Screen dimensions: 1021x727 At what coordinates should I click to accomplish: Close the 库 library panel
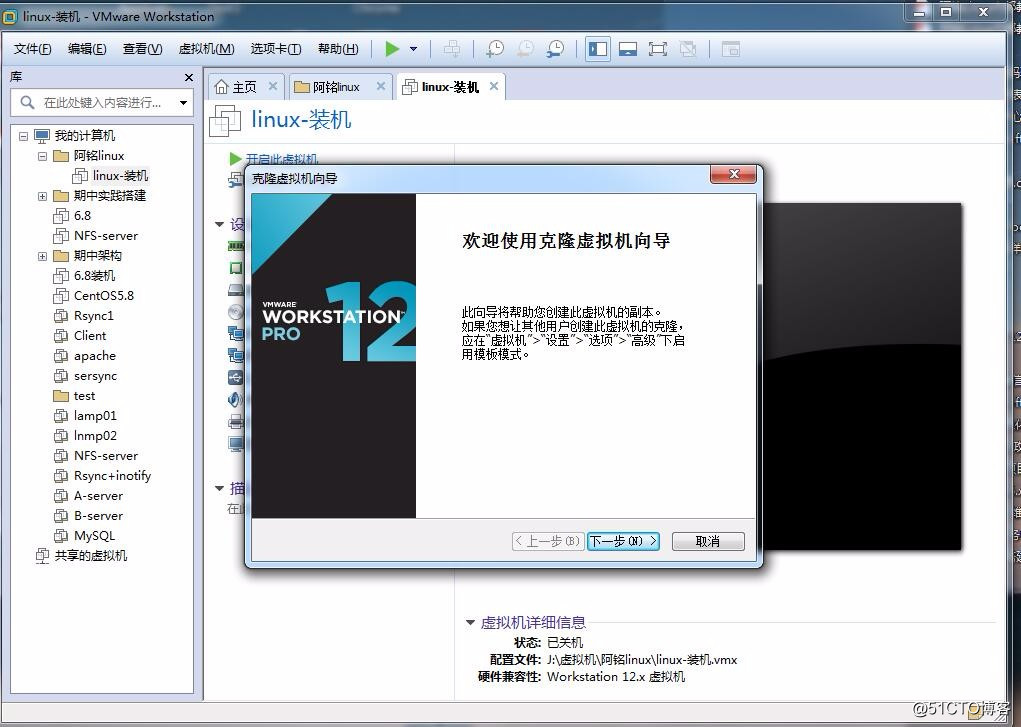189,78
